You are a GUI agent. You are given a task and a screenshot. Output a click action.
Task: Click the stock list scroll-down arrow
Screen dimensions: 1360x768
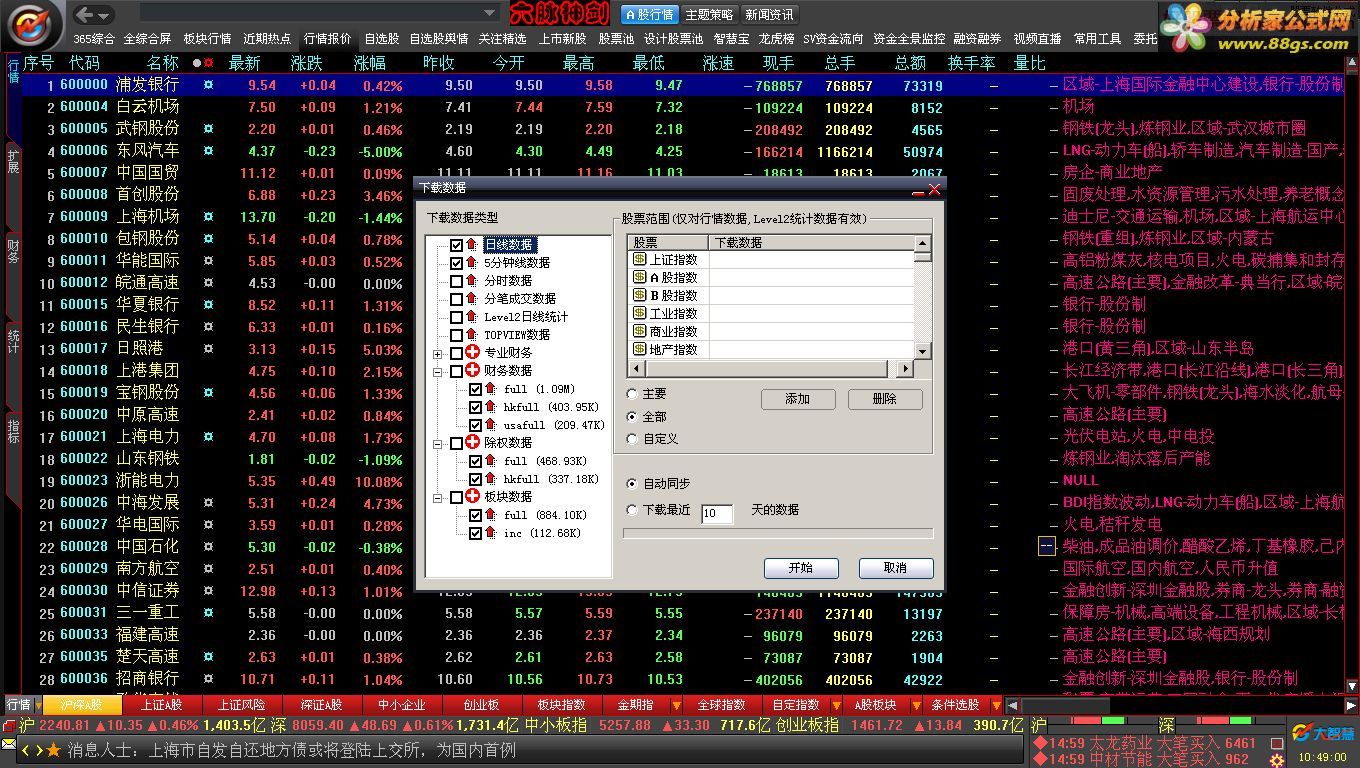click(923, 351)
